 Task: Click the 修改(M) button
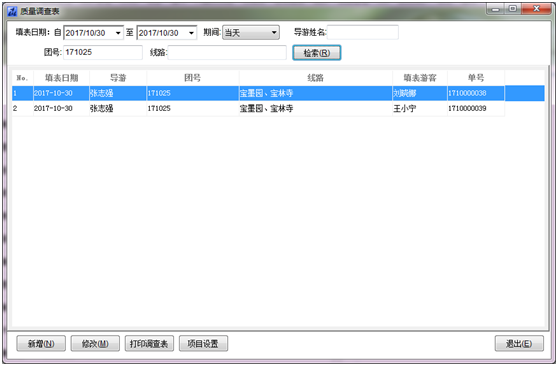coord(95,344)
